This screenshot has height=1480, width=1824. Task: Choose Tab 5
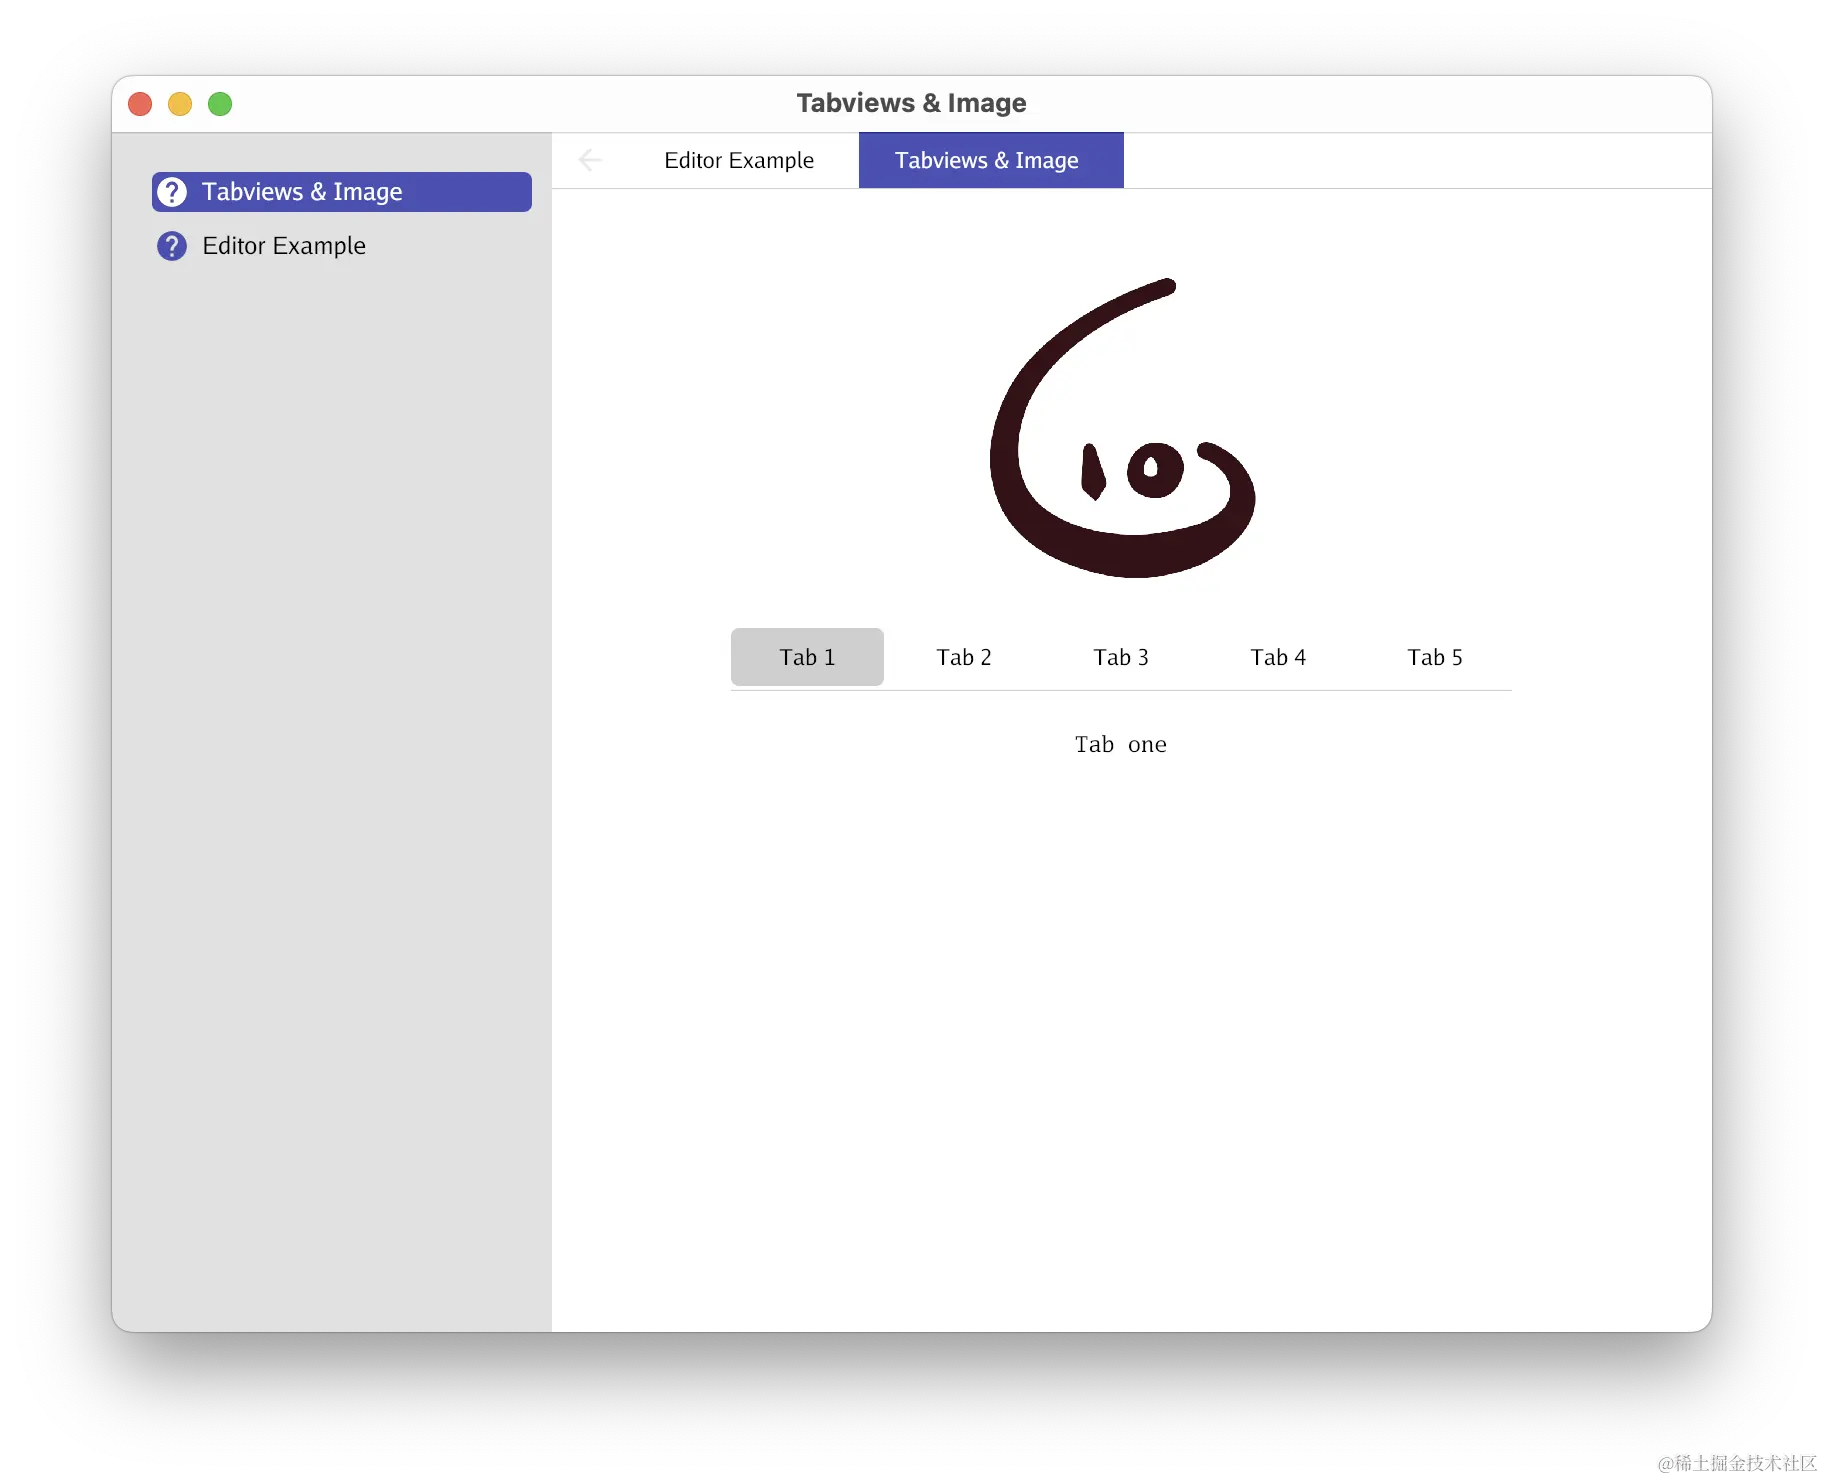point(1435,657)
